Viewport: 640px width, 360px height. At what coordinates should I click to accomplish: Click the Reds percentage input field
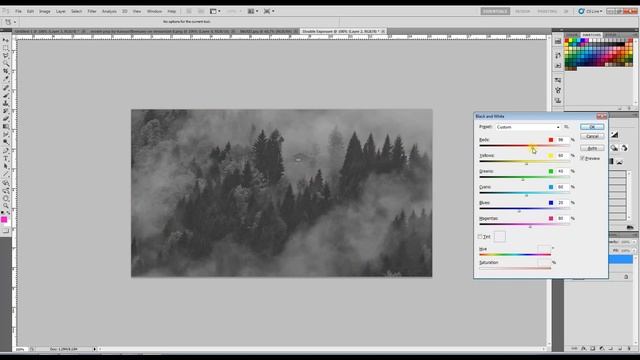click(562, 140)
